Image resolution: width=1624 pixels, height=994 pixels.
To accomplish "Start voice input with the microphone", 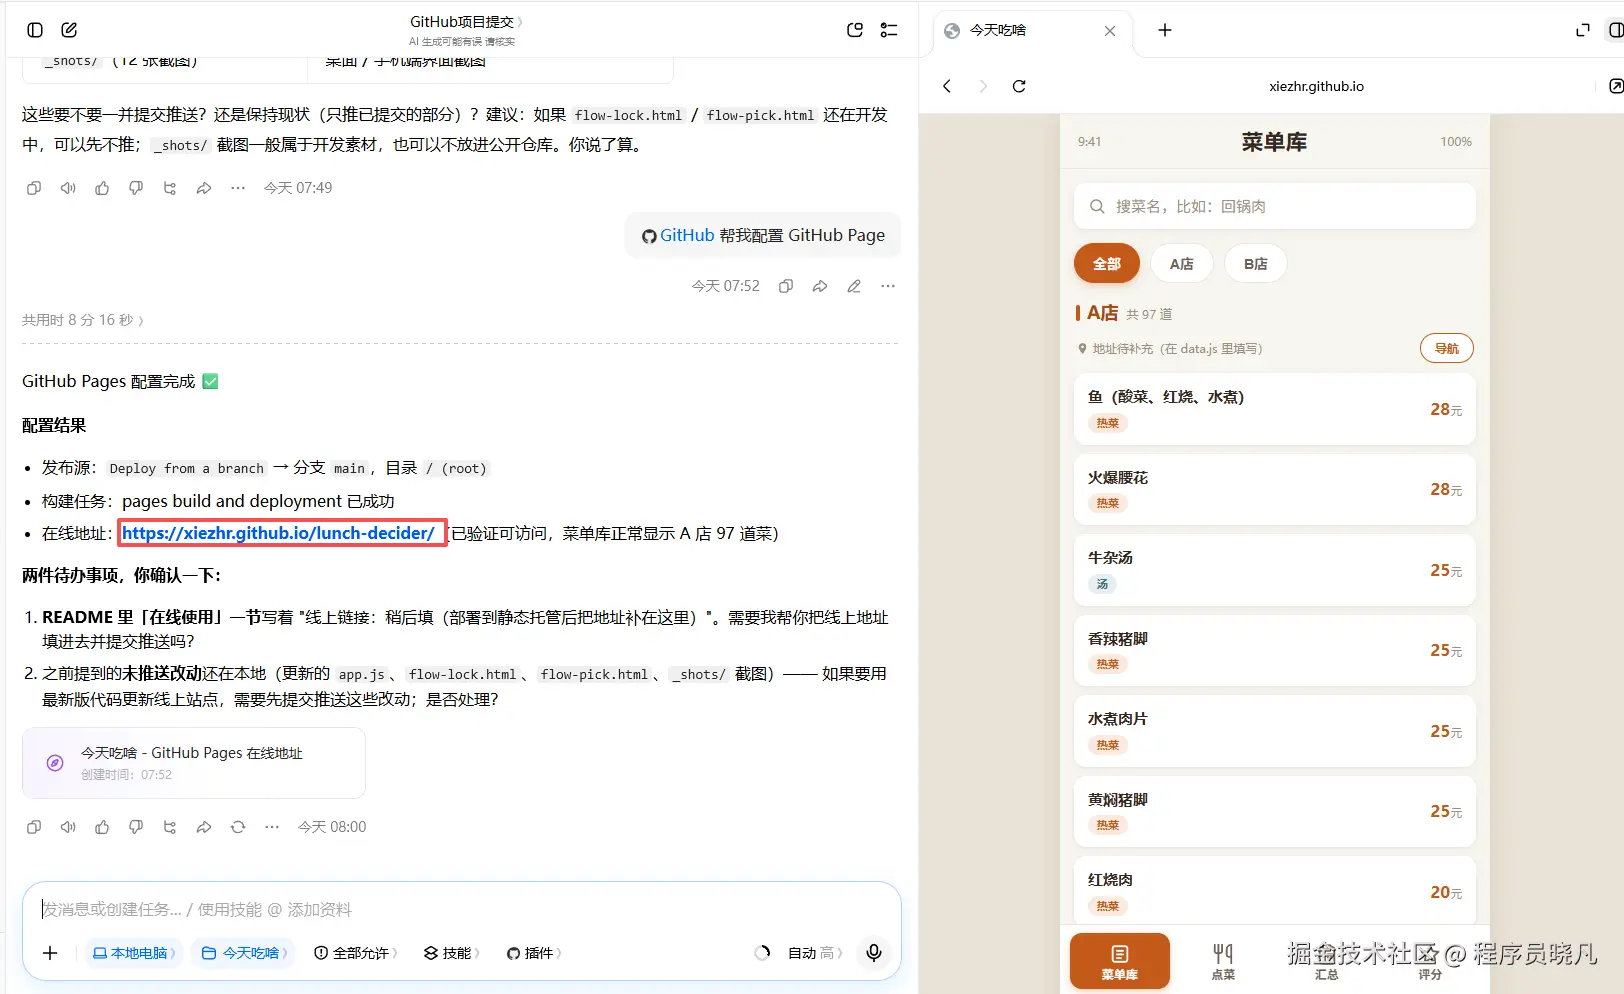I will pyautogui.click(x=874, y=953).
